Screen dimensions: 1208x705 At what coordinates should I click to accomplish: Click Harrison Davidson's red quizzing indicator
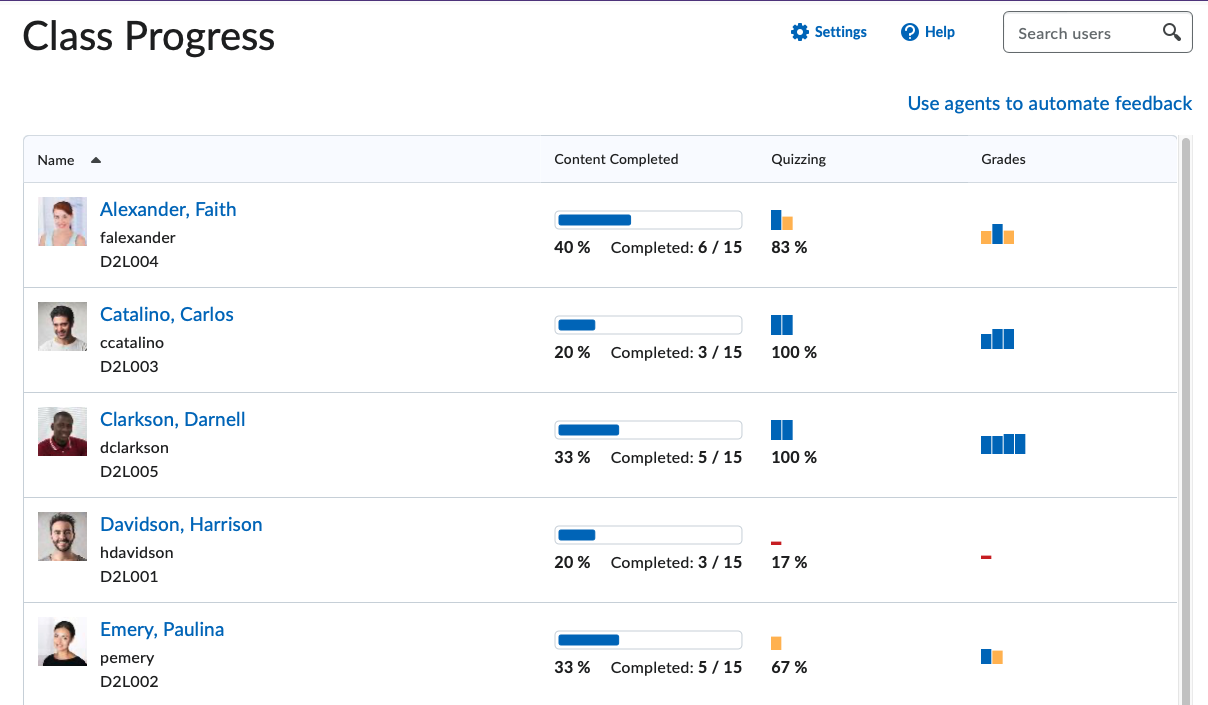click(776, 543)
